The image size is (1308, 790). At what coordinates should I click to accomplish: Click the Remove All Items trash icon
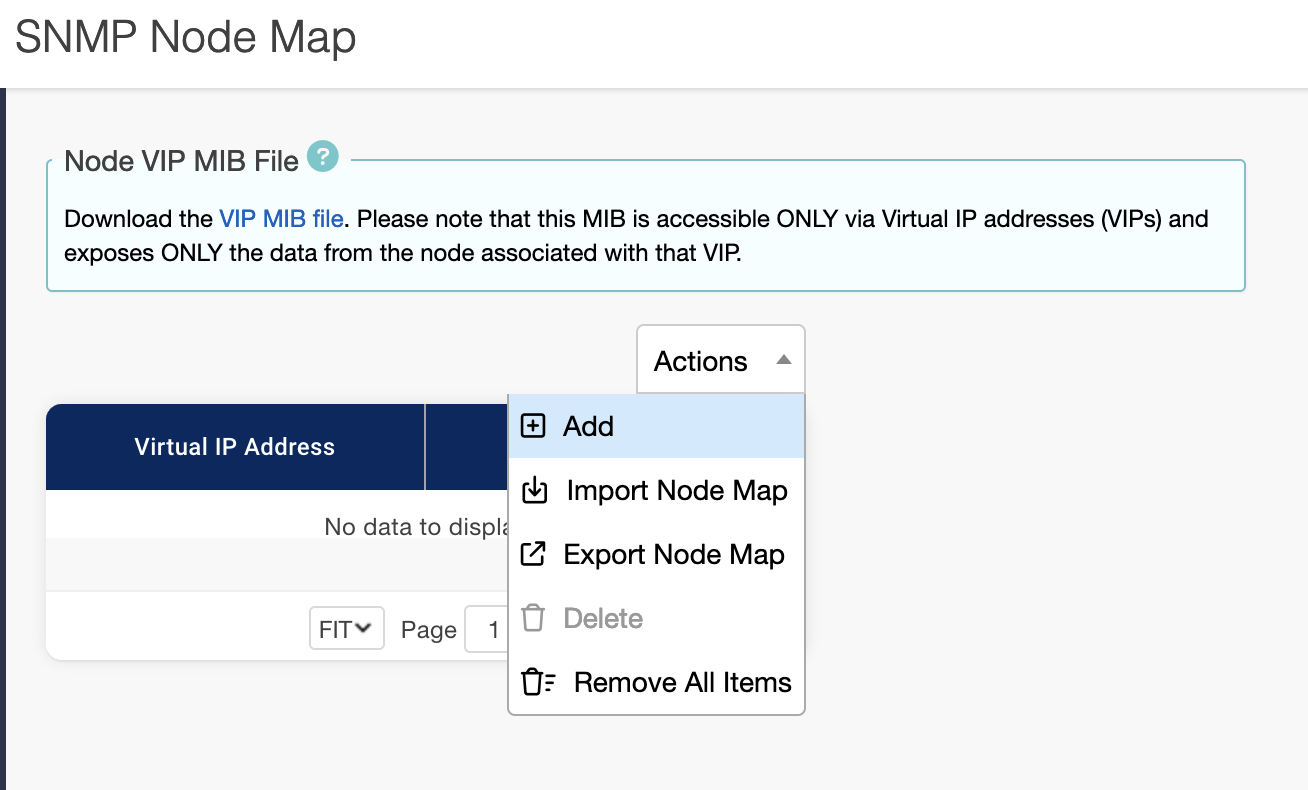538,682
